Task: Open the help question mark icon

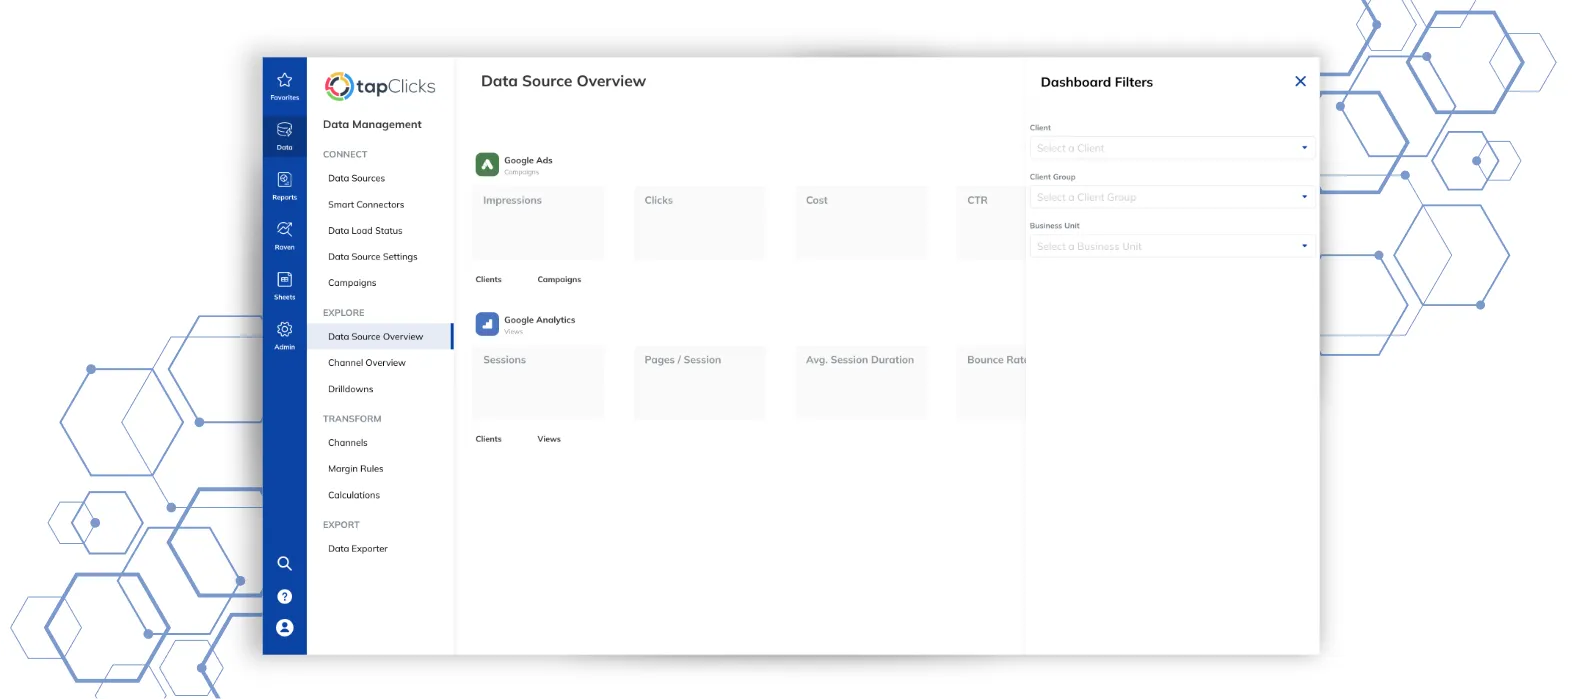Action: [x=284, y=596]
